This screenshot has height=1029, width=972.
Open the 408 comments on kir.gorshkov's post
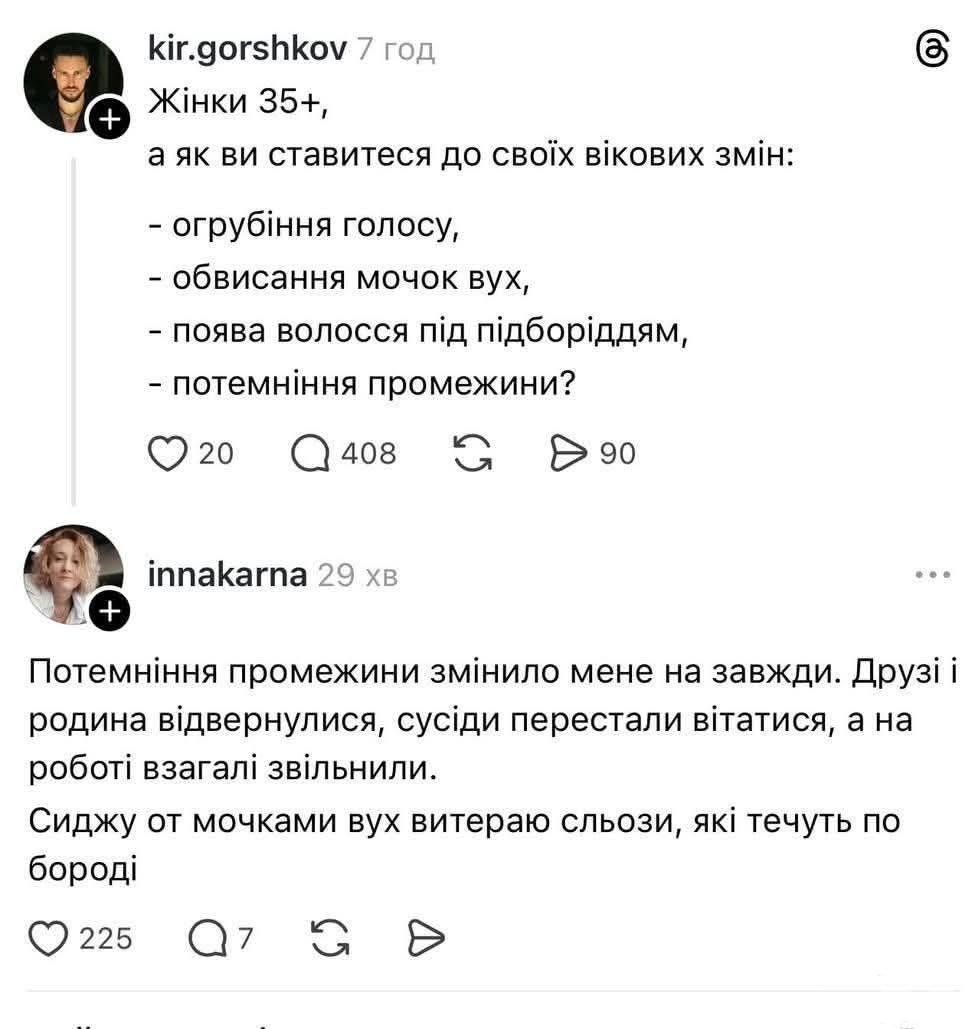309,454
